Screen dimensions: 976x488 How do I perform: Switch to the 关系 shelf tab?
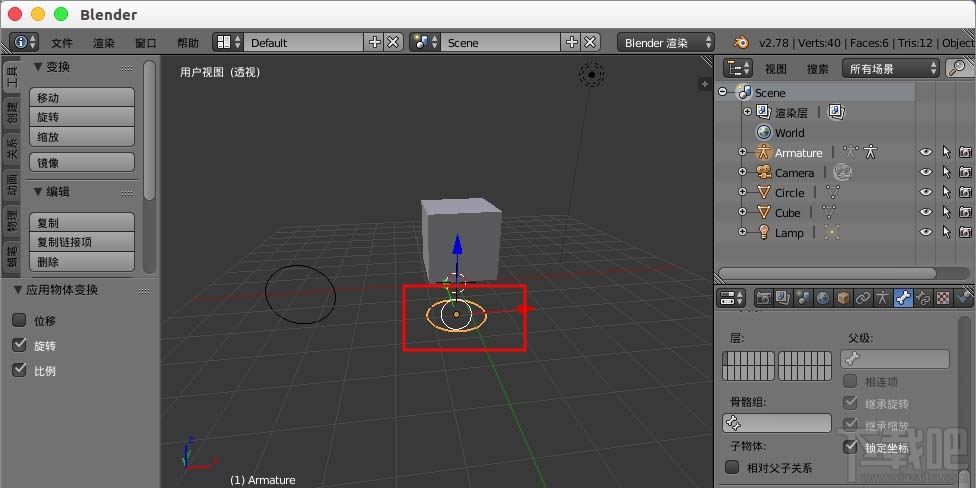[12, 149]
